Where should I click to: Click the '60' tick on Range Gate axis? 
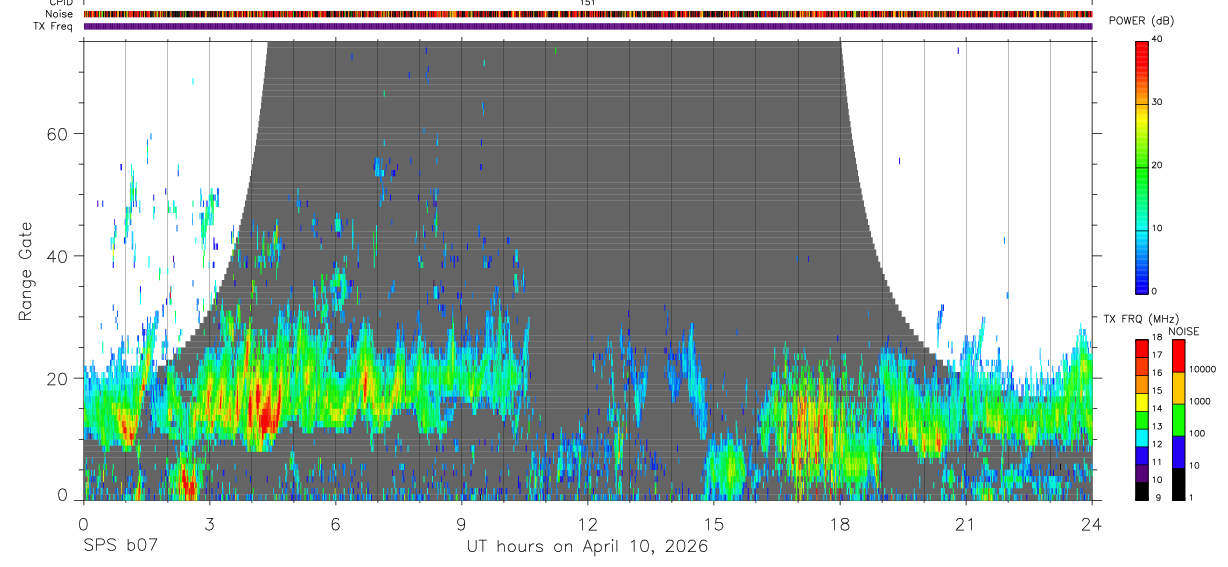[58, 134]
